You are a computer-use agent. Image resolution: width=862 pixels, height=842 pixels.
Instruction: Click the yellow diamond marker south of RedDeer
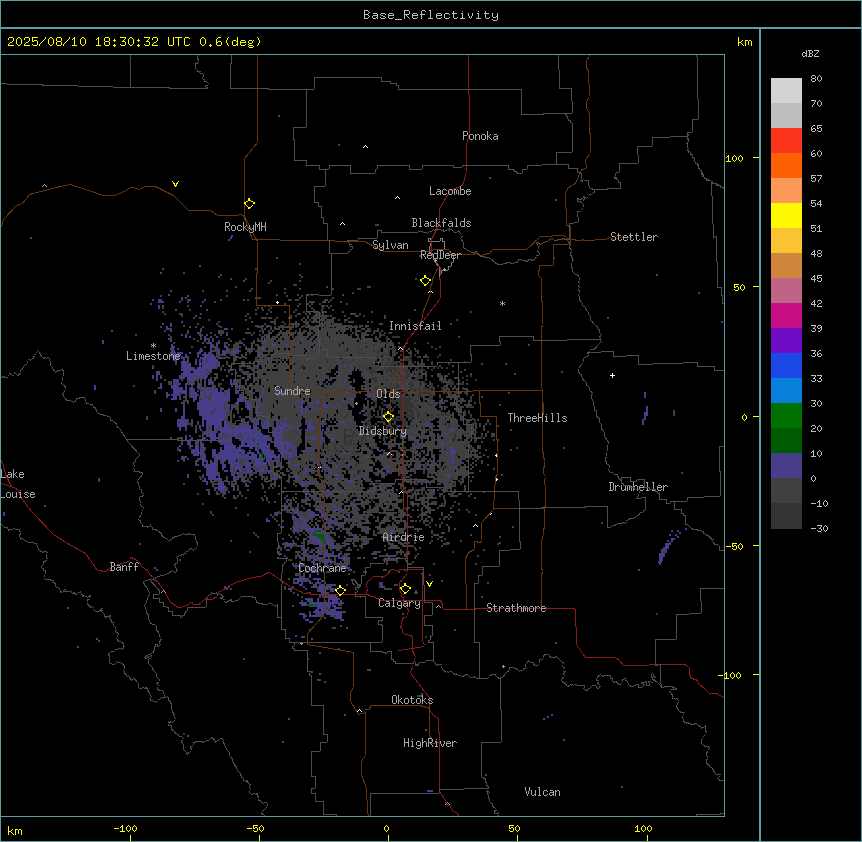coord(425,280)
